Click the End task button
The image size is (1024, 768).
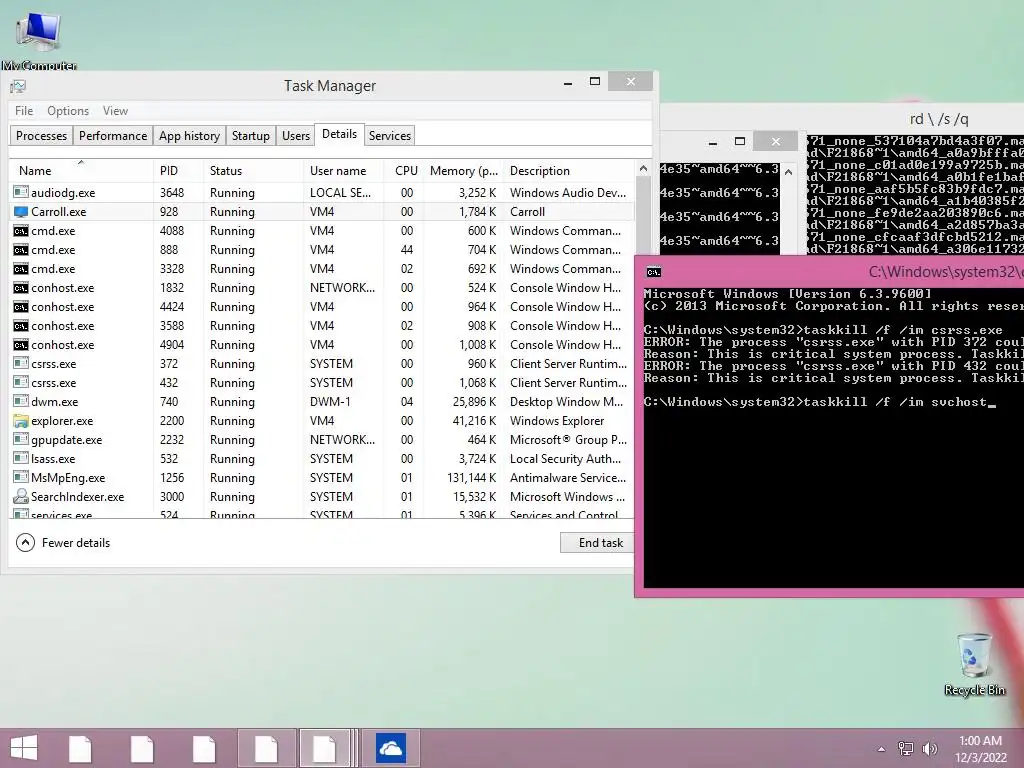(598, 543)
